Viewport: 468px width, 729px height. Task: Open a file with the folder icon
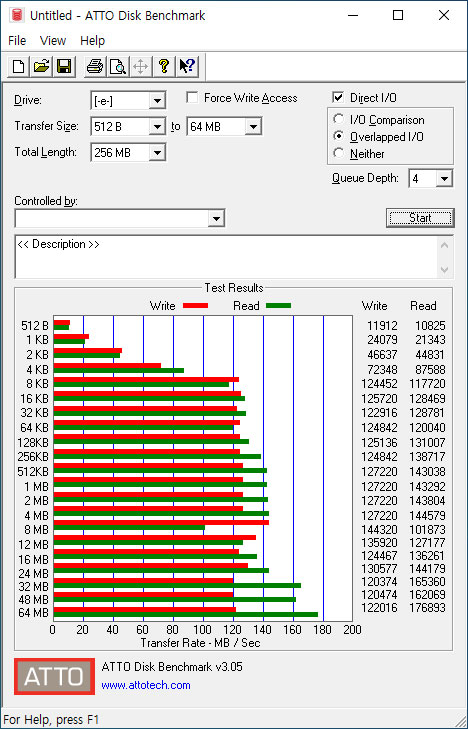41,66
